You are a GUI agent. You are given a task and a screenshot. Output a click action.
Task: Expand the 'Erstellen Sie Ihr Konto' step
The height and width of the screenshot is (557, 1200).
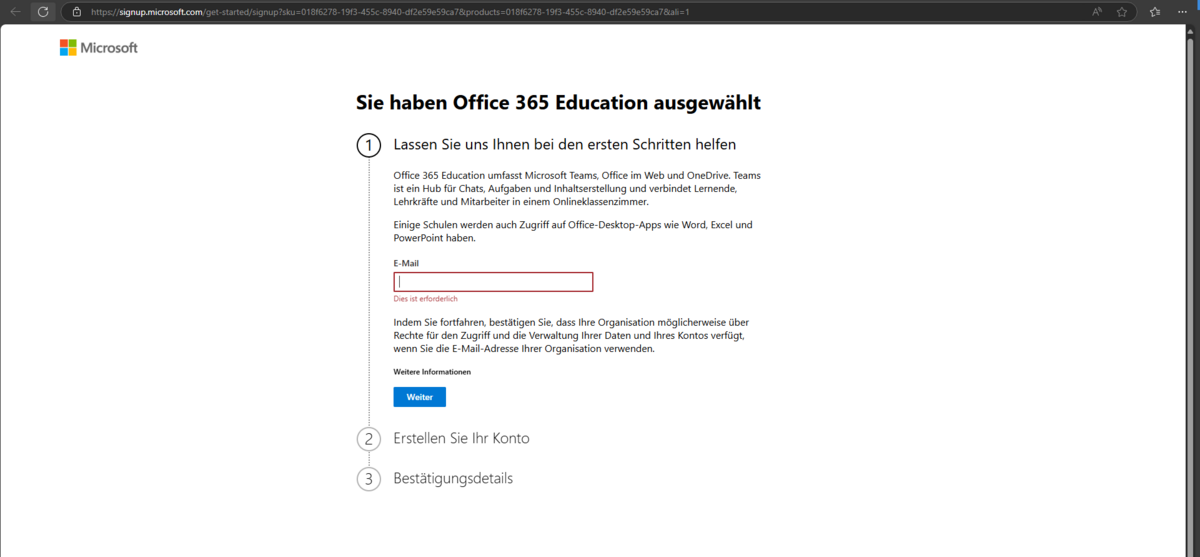(x=461, y=439)
